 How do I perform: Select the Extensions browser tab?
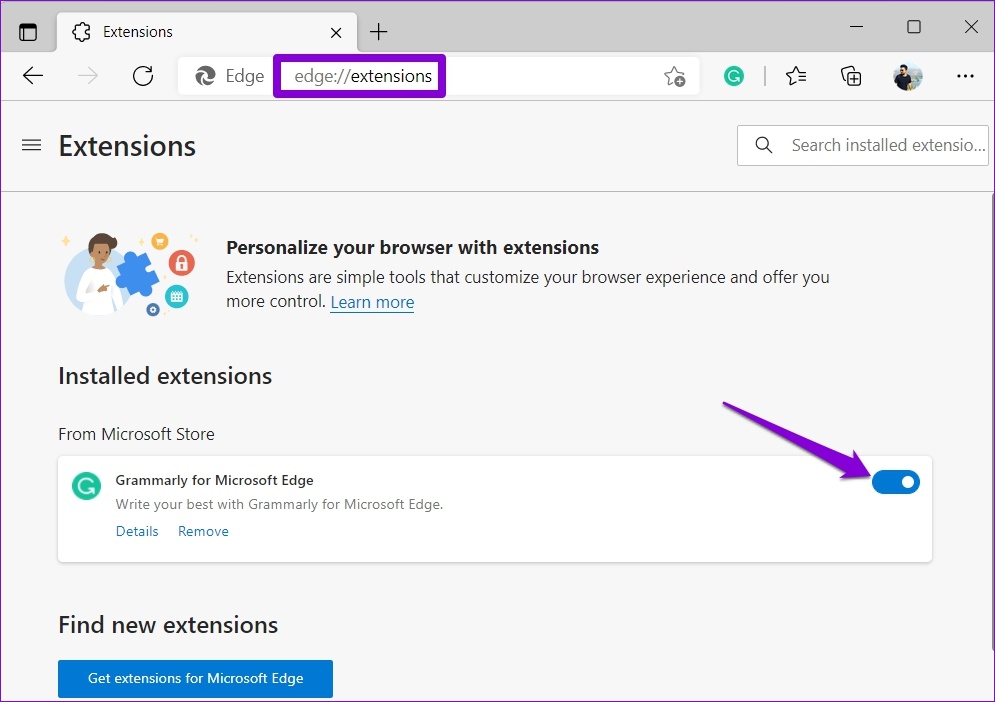[190, 32]
